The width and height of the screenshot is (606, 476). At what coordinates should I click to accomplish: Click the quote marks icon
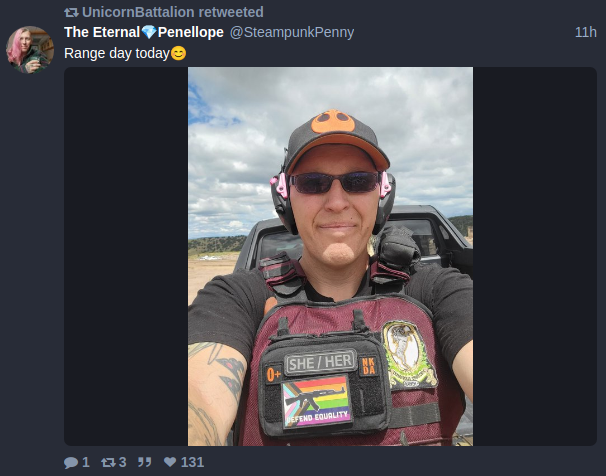click(145, 462)
